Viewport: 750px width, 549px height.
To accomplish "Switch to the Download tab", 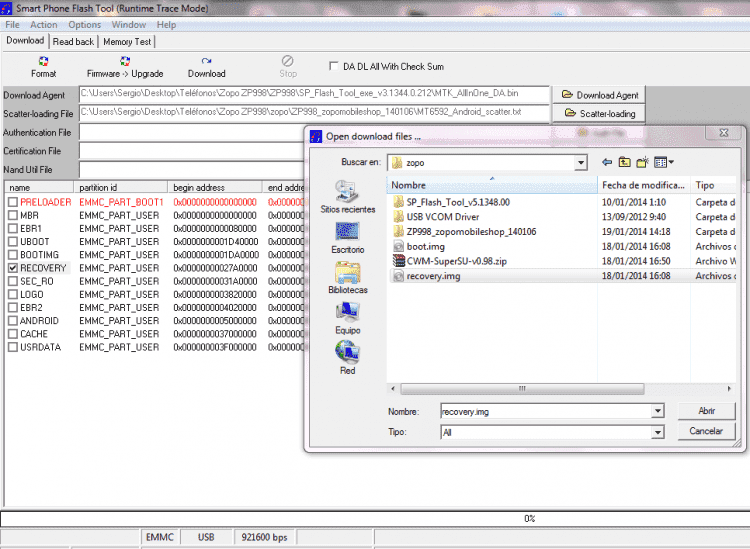I will (x=25, y=41).
